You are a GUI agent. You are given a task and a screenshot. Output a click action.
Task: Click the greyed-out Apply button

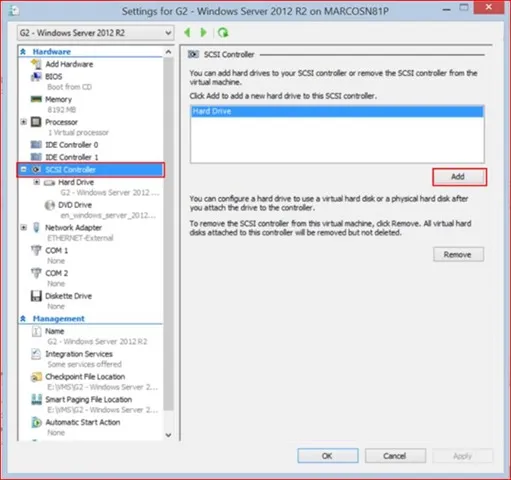(x=462, y=456)
